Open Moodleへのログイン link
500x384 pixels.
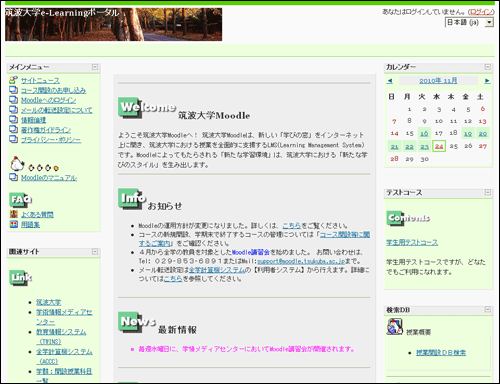point(49,100)
